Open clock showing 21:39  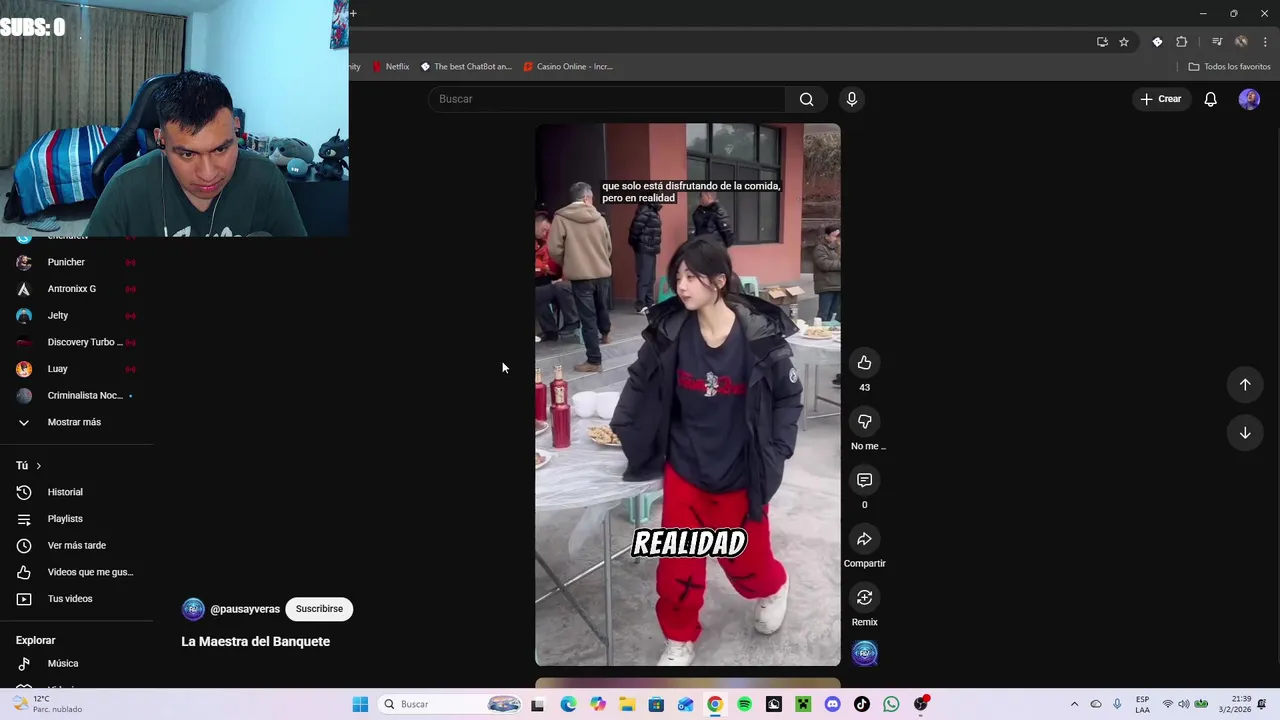pyautogui.click(x=1235, y=704)
